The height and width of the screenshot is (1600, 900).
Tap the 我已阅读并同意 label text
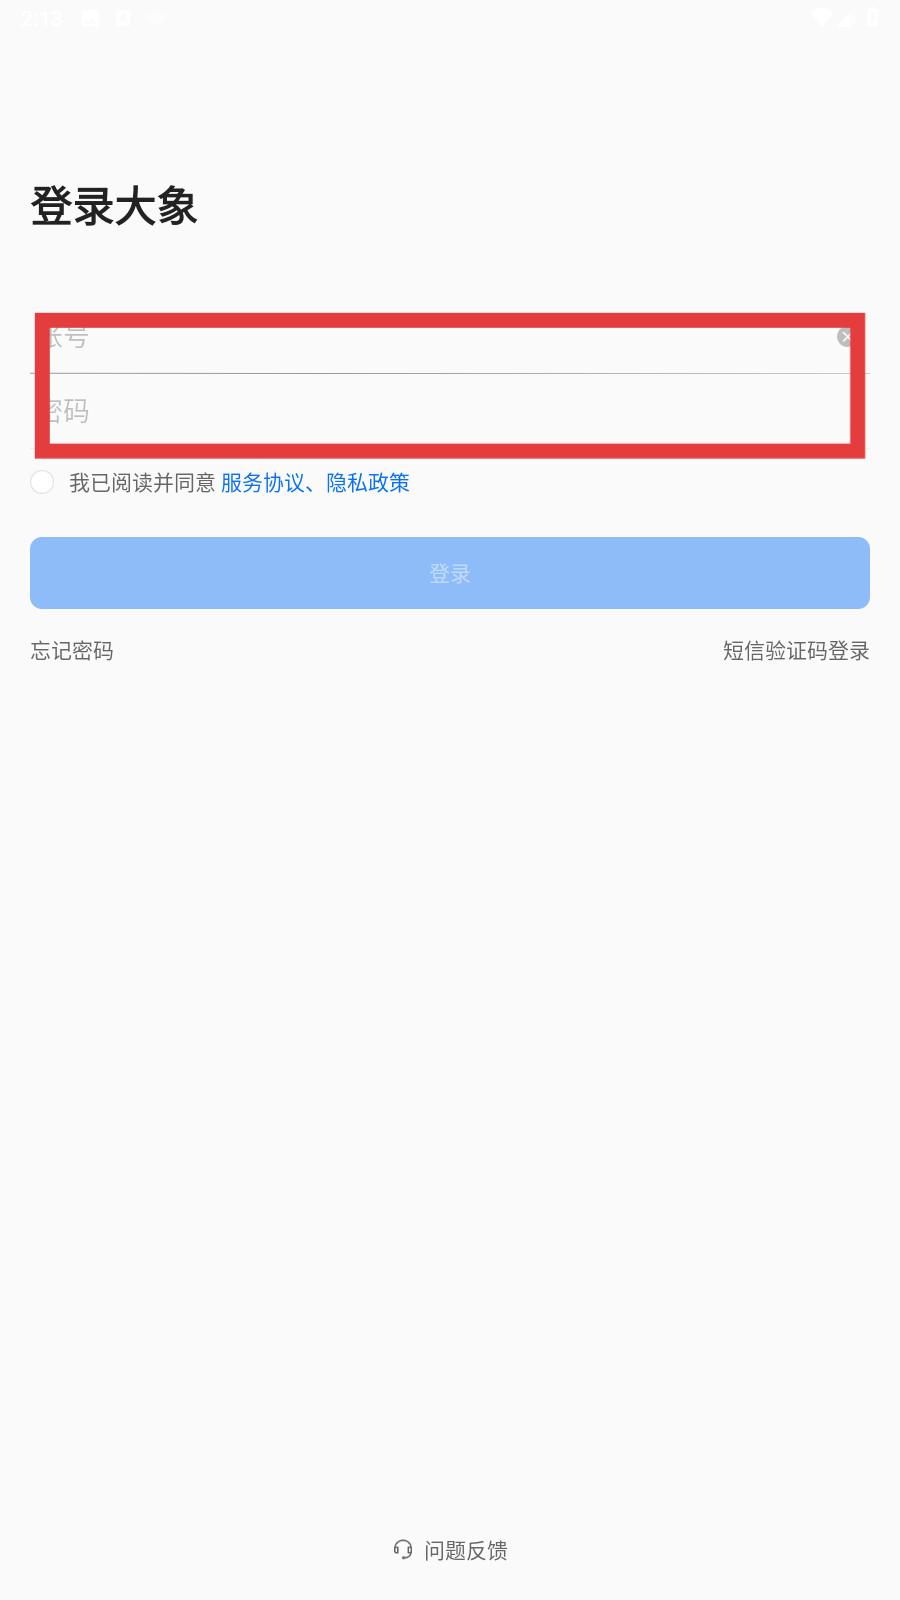142,483
